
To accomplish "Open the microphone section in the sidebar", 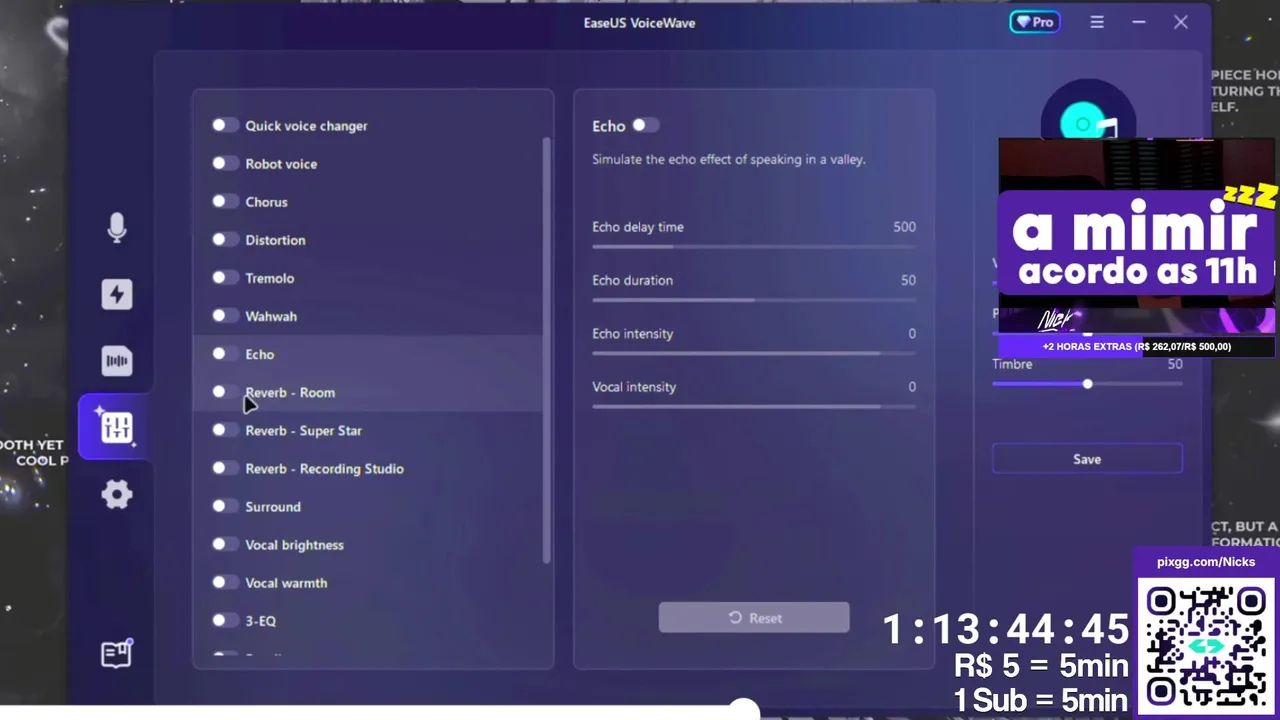I will pyautogui.click(x=117, y=228).
